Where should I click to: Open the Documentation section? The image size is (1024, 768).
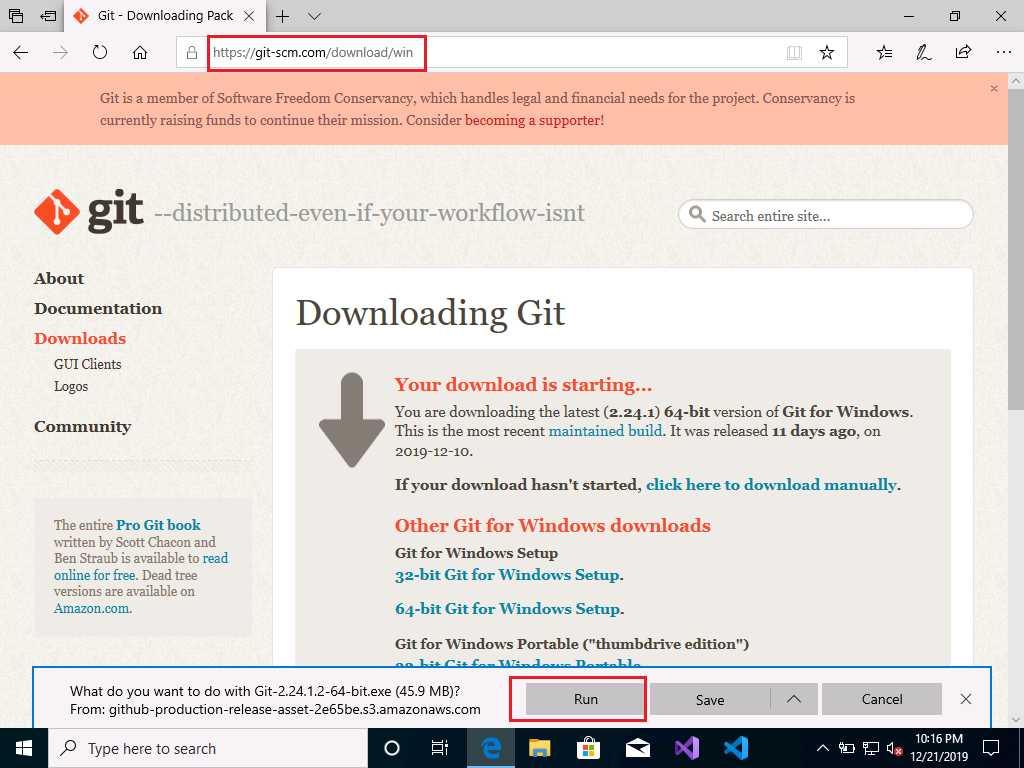point(98,308)
